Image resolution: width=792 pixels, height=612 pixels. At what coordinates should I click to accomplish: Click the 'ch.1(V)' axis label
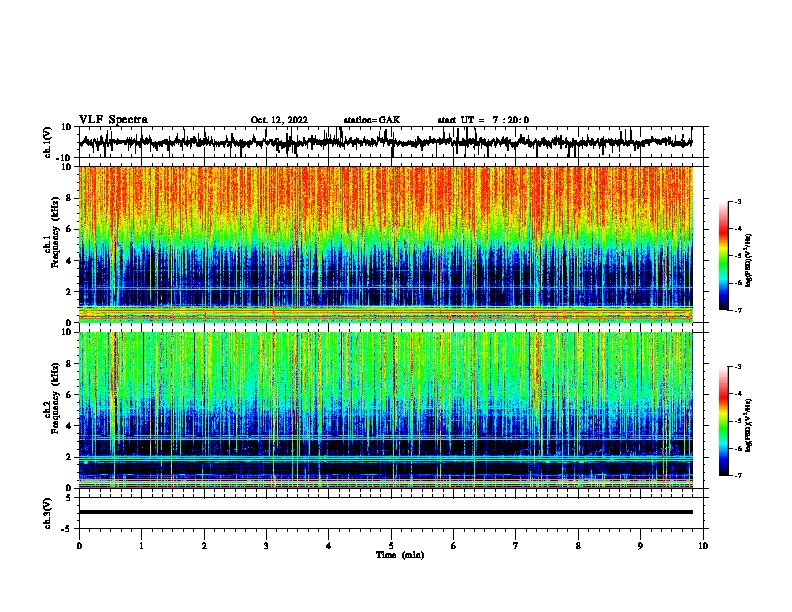(x=48, y=142)
